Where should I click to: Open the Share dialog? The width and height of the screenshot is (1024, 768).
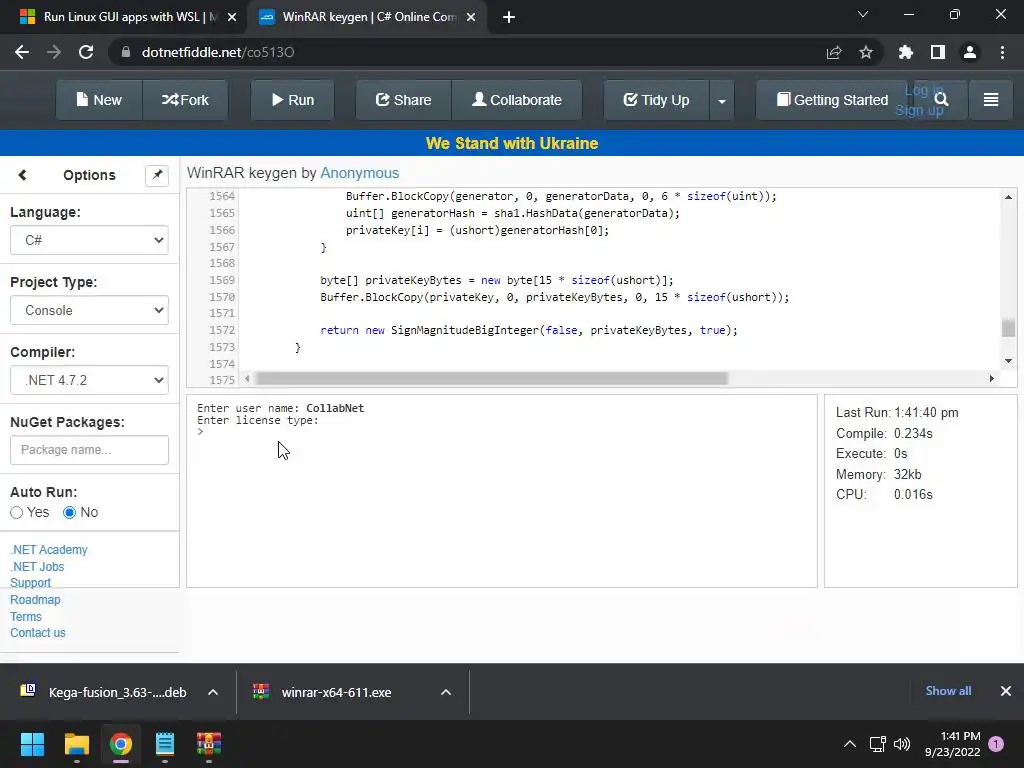(403, 100)
